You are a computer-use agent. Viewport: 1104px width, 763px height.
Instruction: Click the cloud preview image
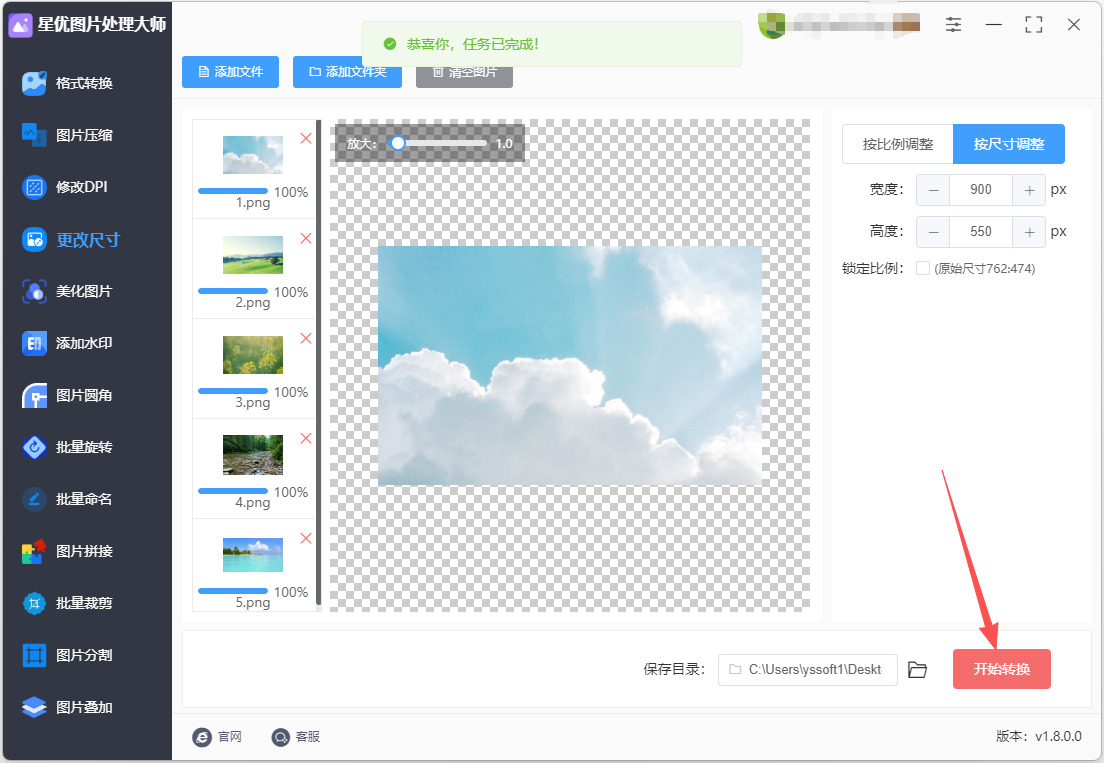point(570,365)
